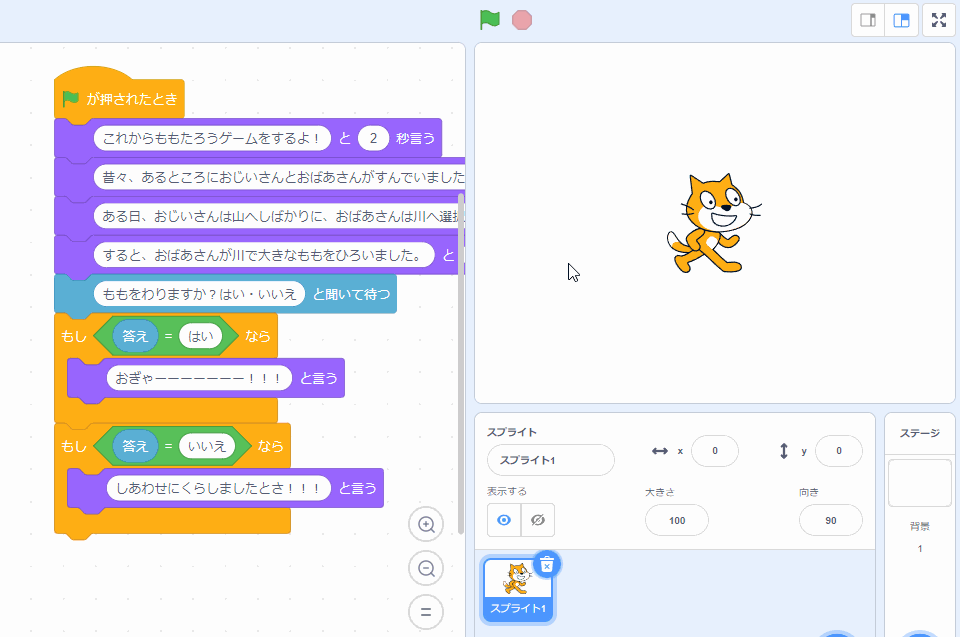Screen dimensions: 960x637
Task: Click text field starting 昔々、あるところに
Action: tap(279, 177)
